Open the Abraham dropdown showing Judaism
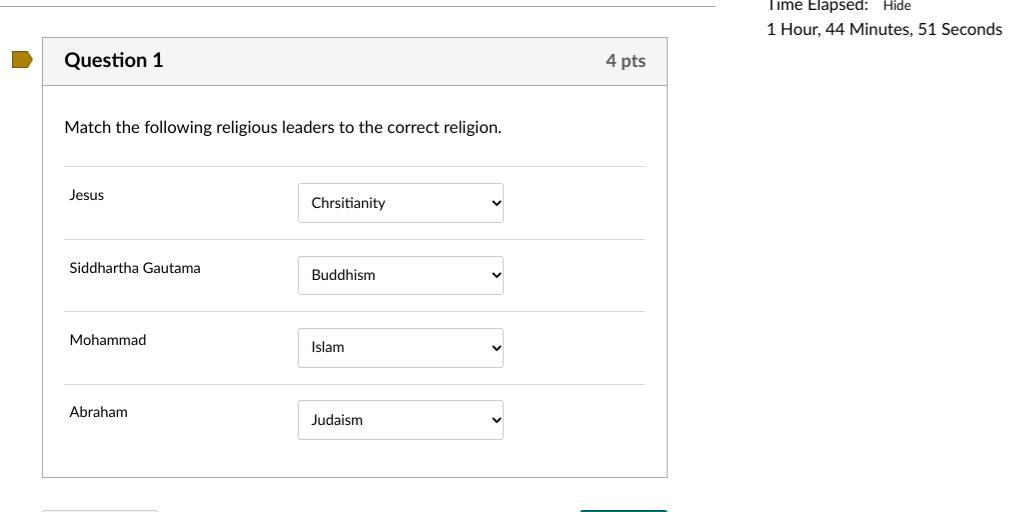This screenshot has width=1014, height=512. pyautogui.click(x=400, y=420)
